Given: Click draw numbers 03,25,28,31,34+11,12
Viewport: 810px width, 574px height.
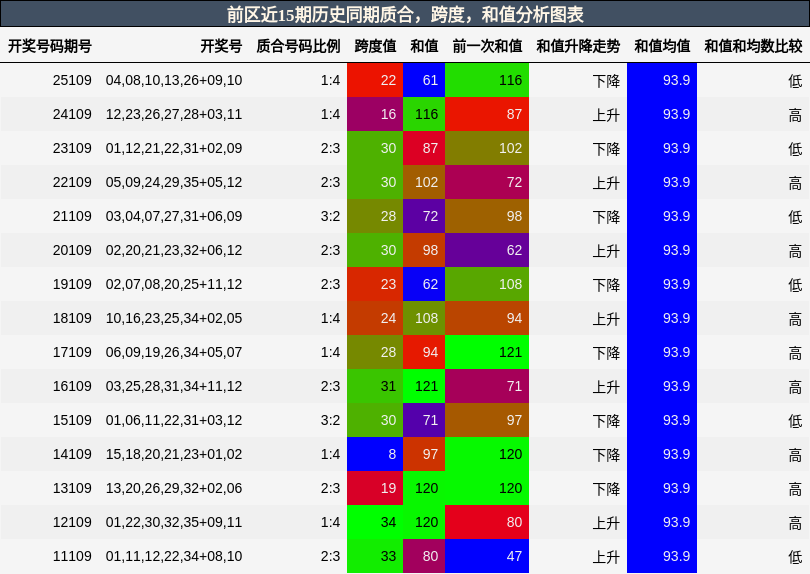Looking at the screenshot, I should pos(174,386).
